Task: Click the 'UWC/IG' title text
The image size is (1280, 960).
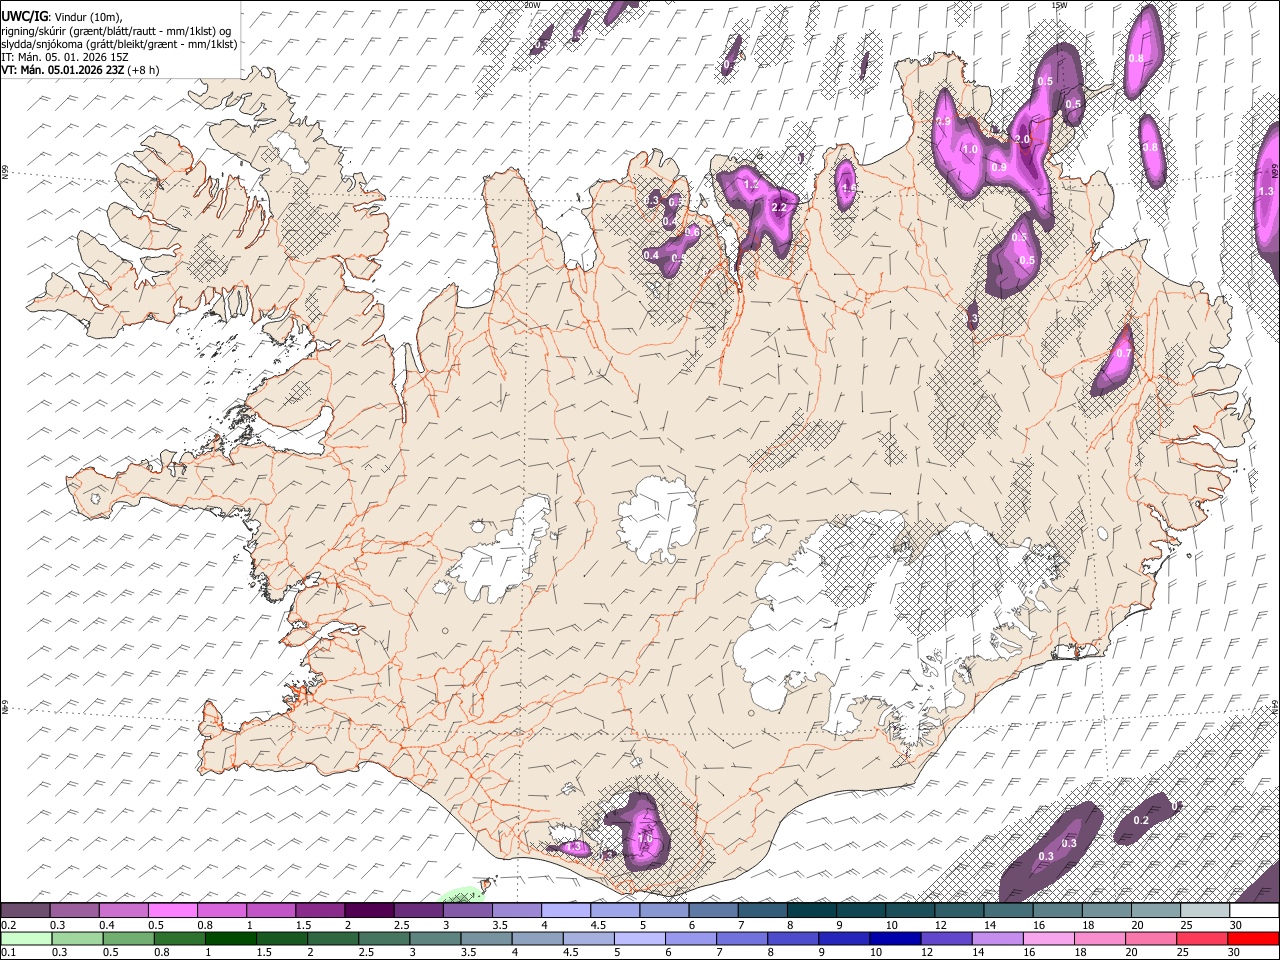Action: pyautogui.click(x=24, y=15)
